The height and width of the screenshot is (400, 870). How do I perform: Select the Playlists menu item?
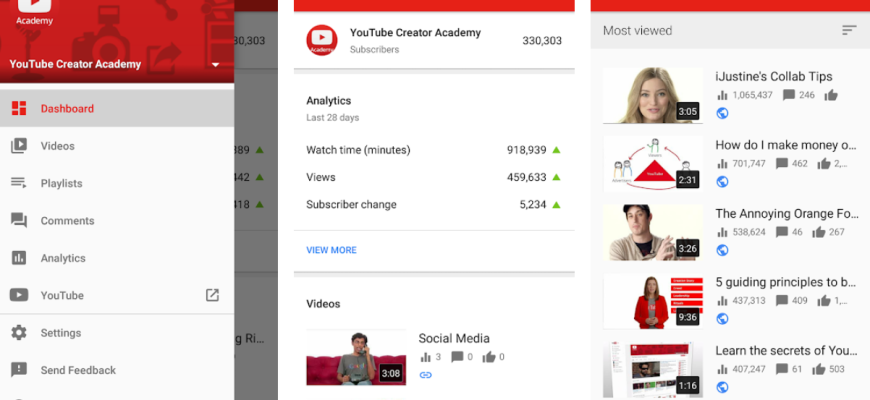coord(61,183)
